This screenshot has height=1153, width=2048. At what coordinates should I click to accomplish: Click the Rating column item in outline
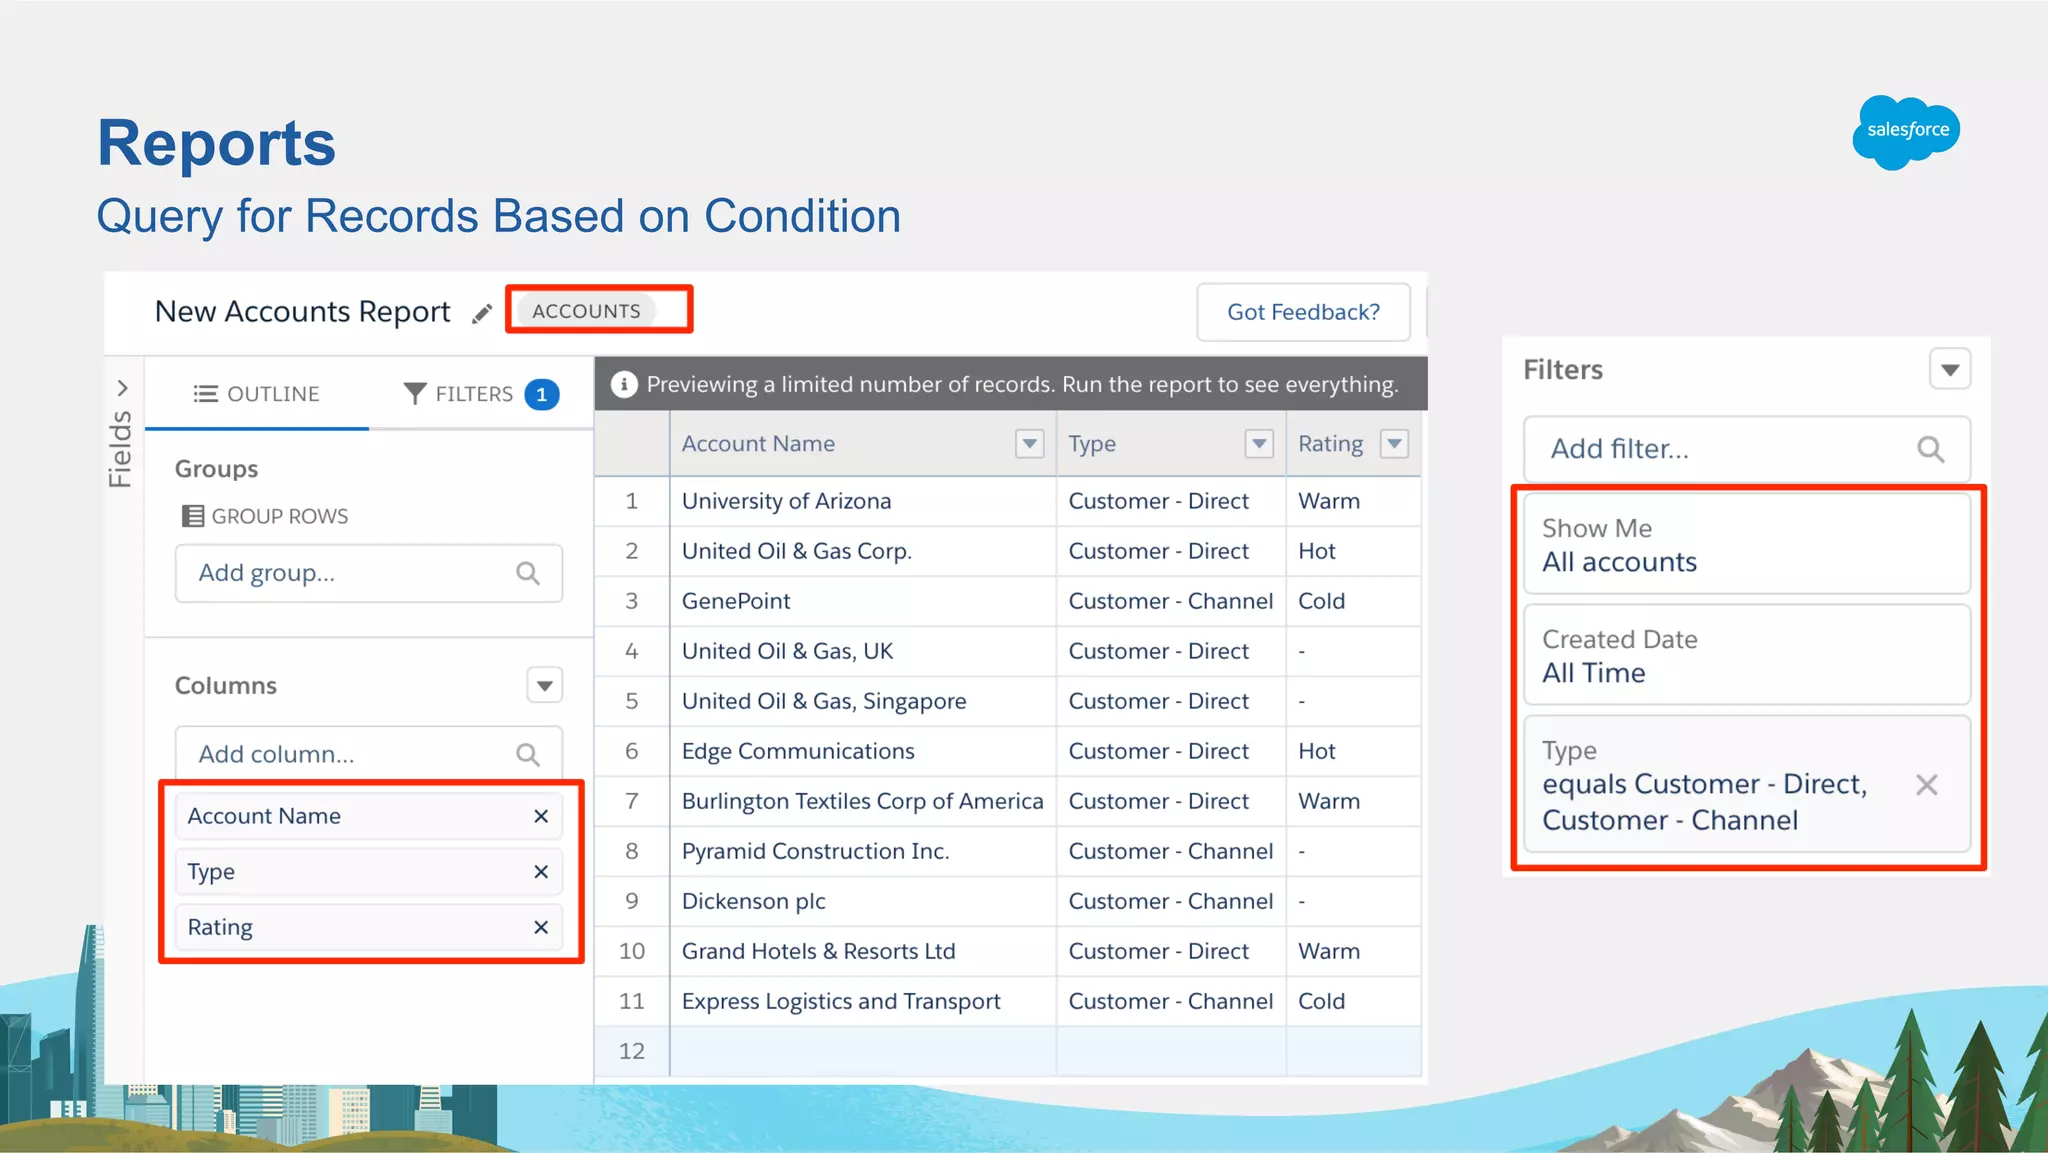click(x=369, y=927)
